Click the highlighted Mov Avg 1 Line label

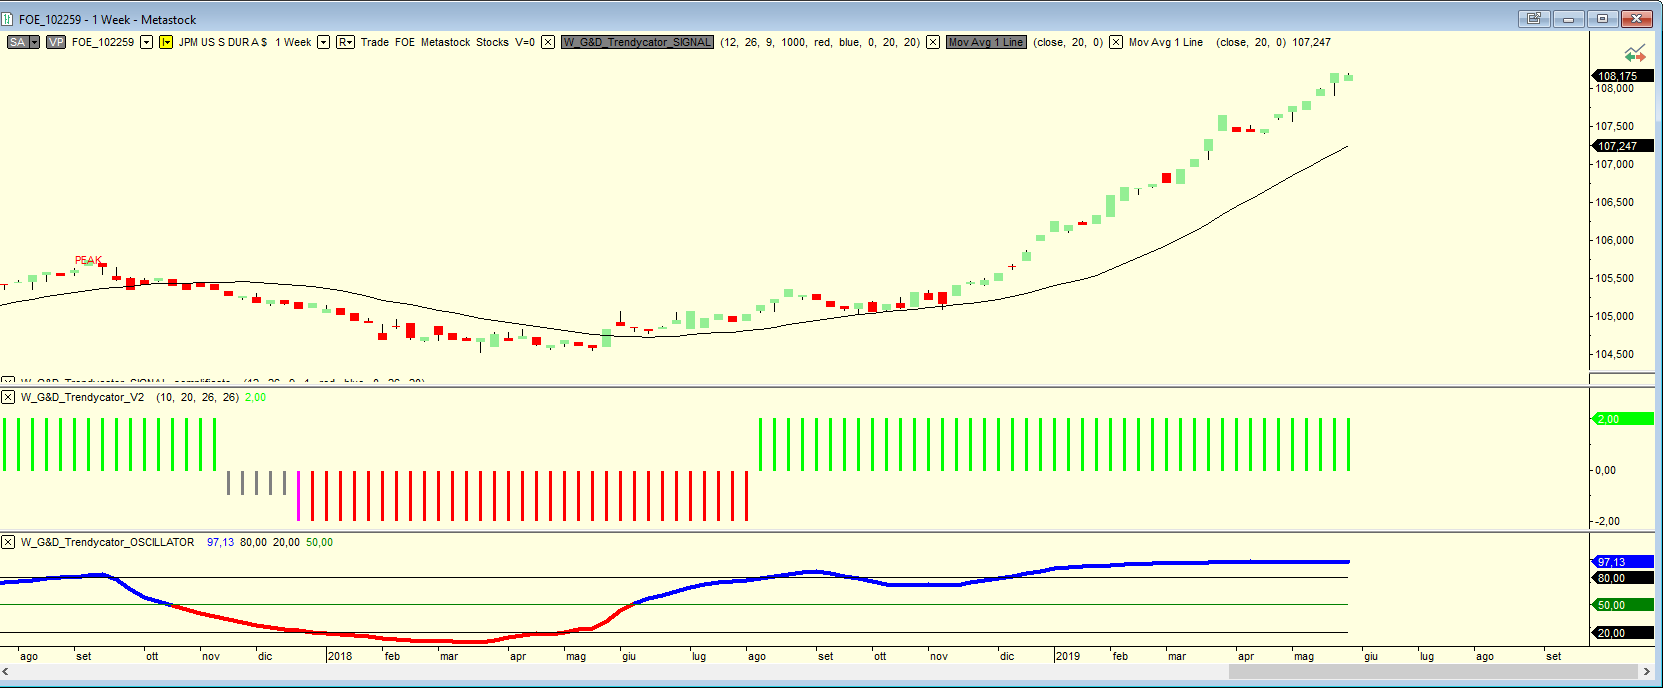click(x=986, y=42)
